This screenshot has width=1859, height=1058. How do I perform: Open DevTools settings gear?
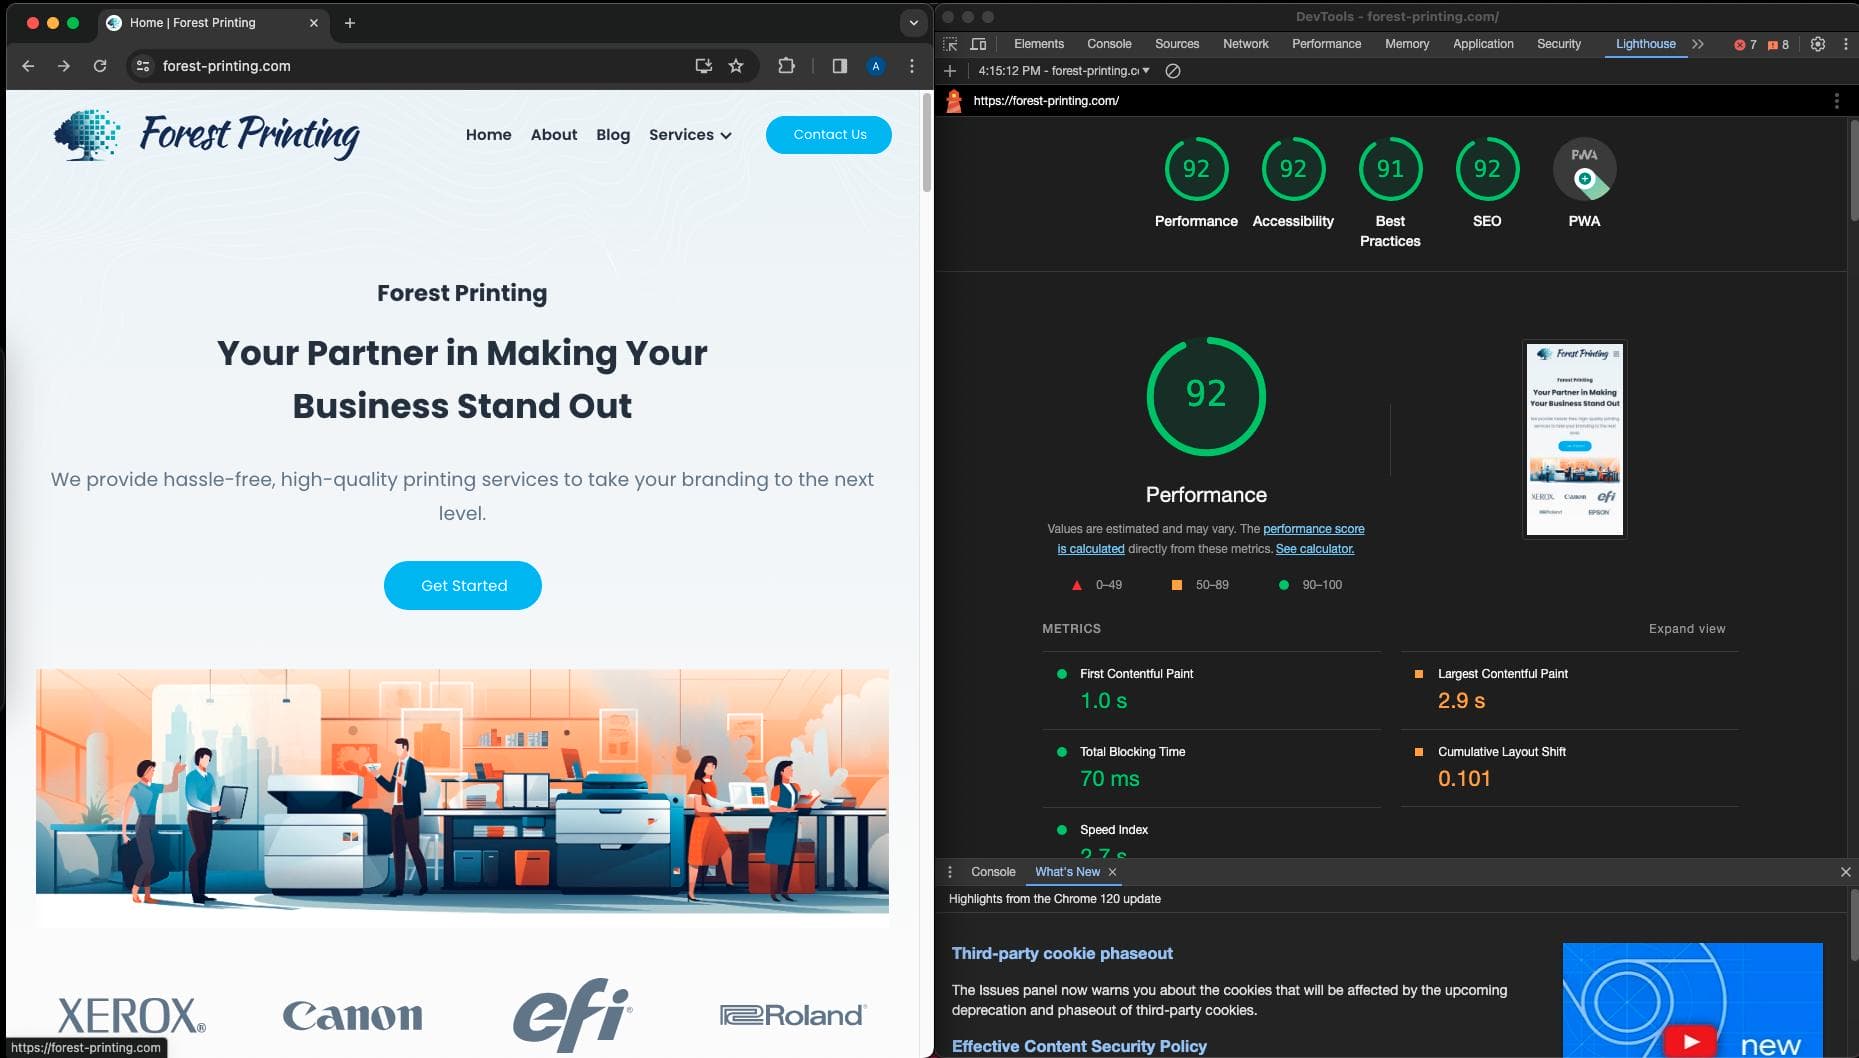pos(1817,44)
